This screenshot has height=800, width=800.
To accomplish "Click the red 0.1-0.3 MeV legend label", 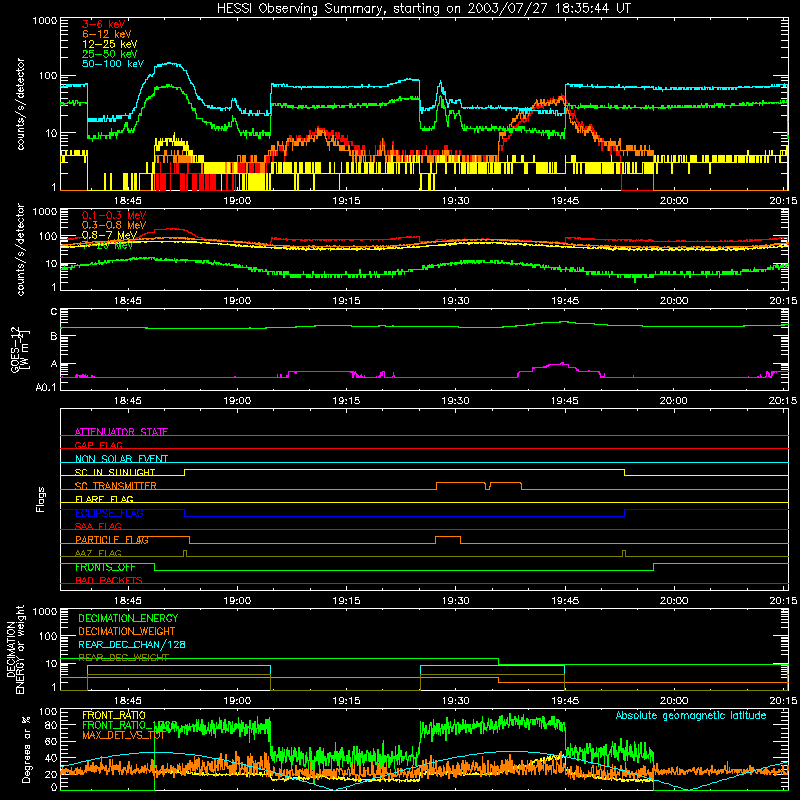I will click(113, 215).
